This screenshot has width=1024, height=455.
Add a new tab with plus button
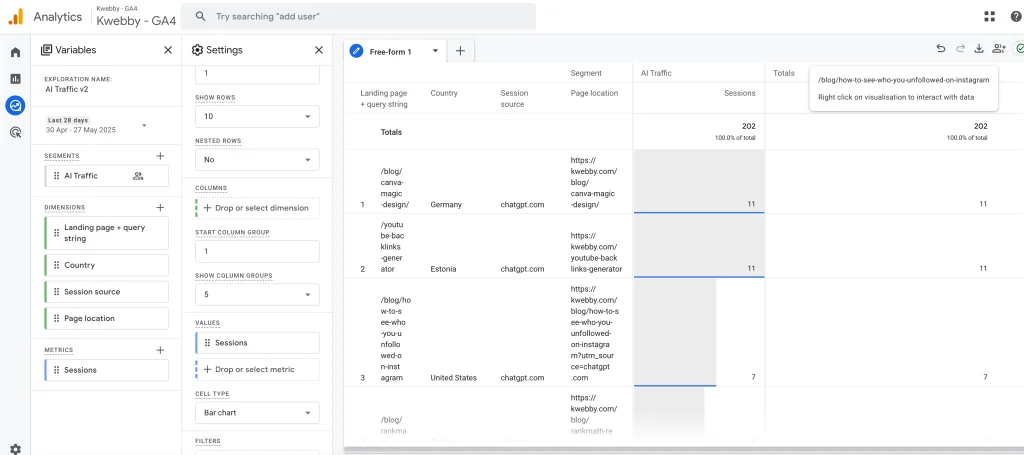[460, 51]
